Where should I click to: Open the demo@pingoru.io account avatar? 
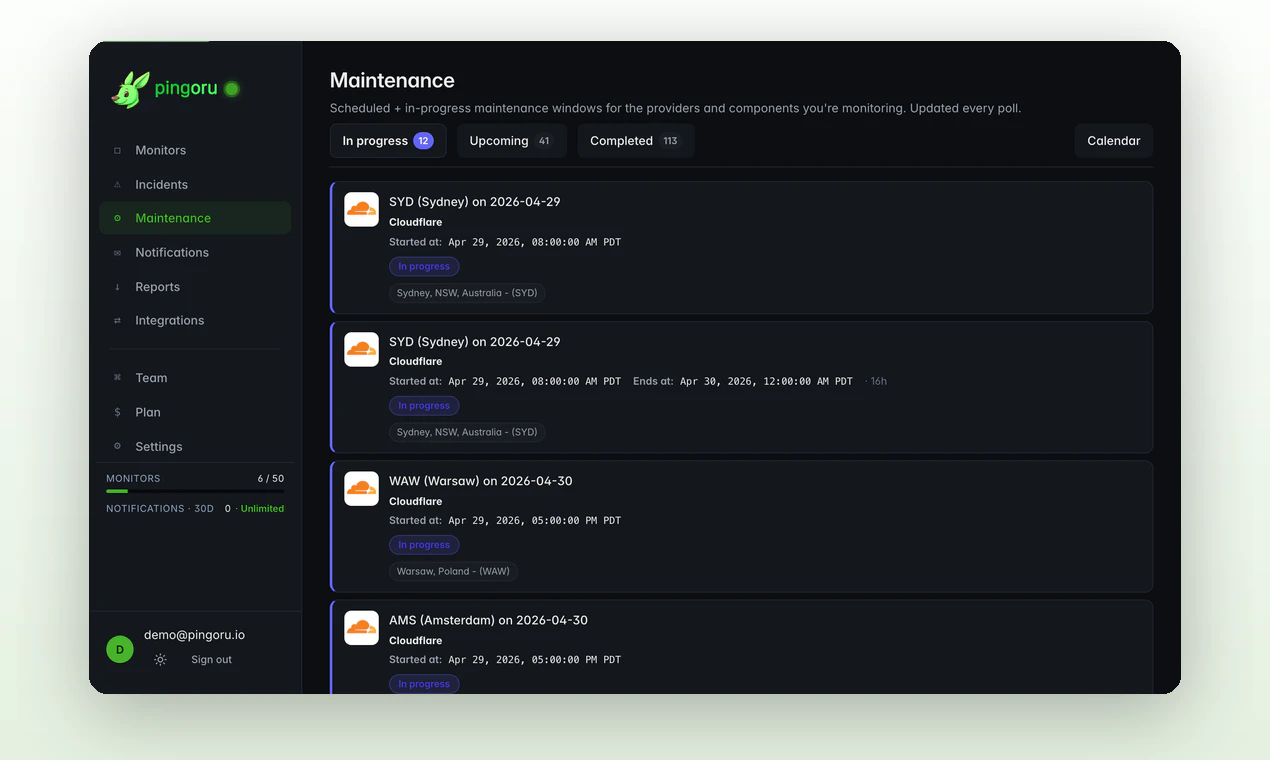[x=120, y=648]
